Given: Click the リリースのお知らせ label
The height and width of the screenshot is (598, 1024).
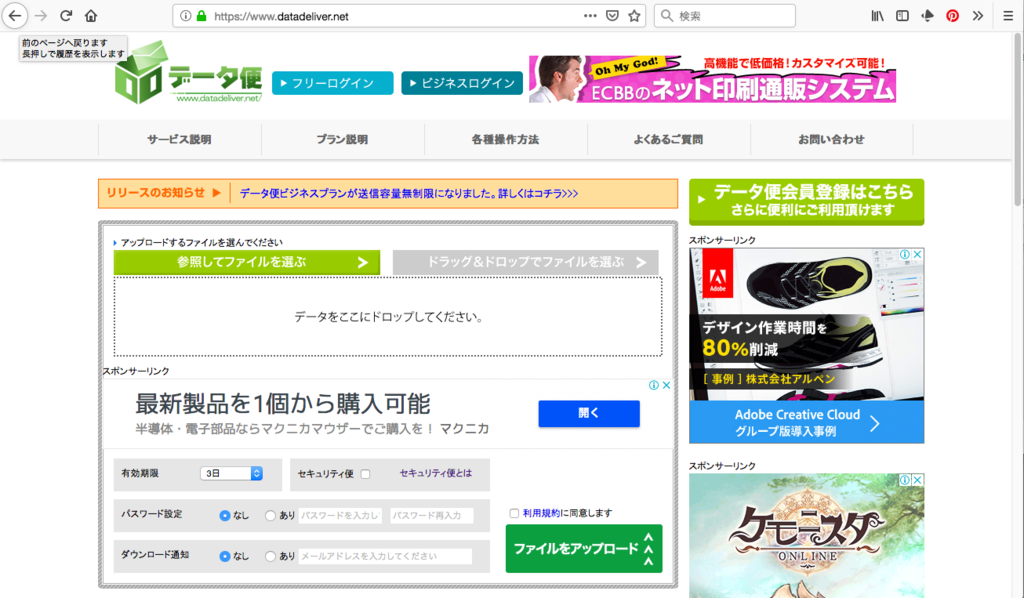Looking at the screenshot, I should [x=156, y=193].
